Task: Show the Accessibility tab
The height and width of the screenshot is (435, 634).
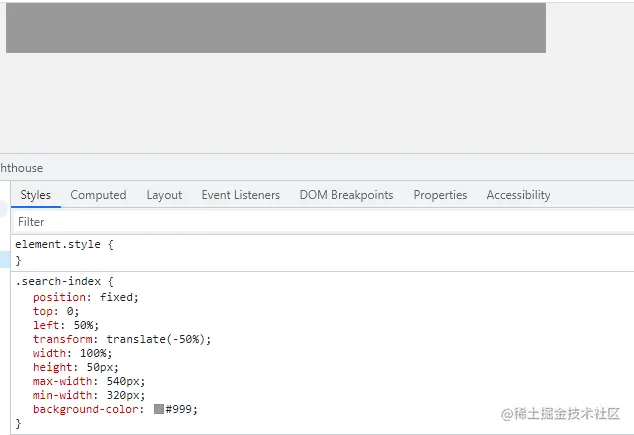Action: click(518, 195)
